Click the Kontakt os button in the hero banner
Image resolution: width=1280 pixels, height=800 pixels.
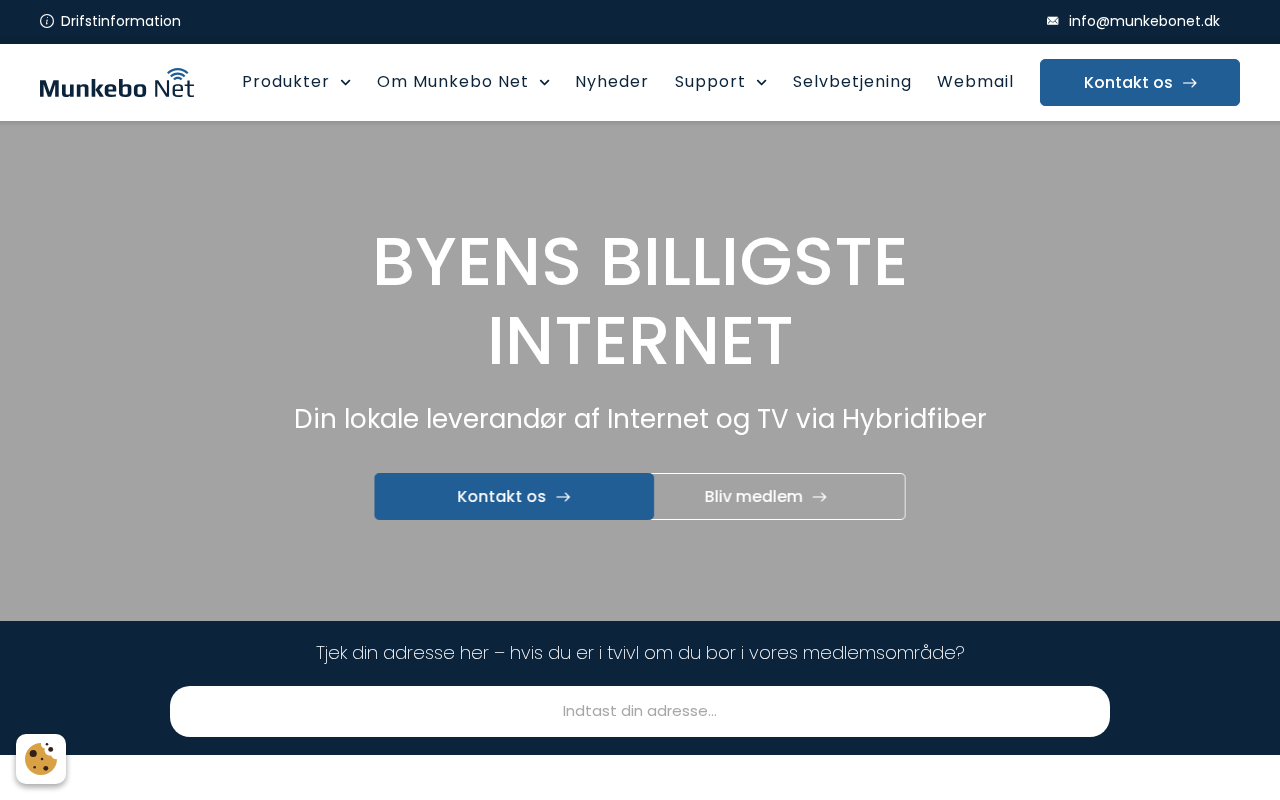coord(514,497)
